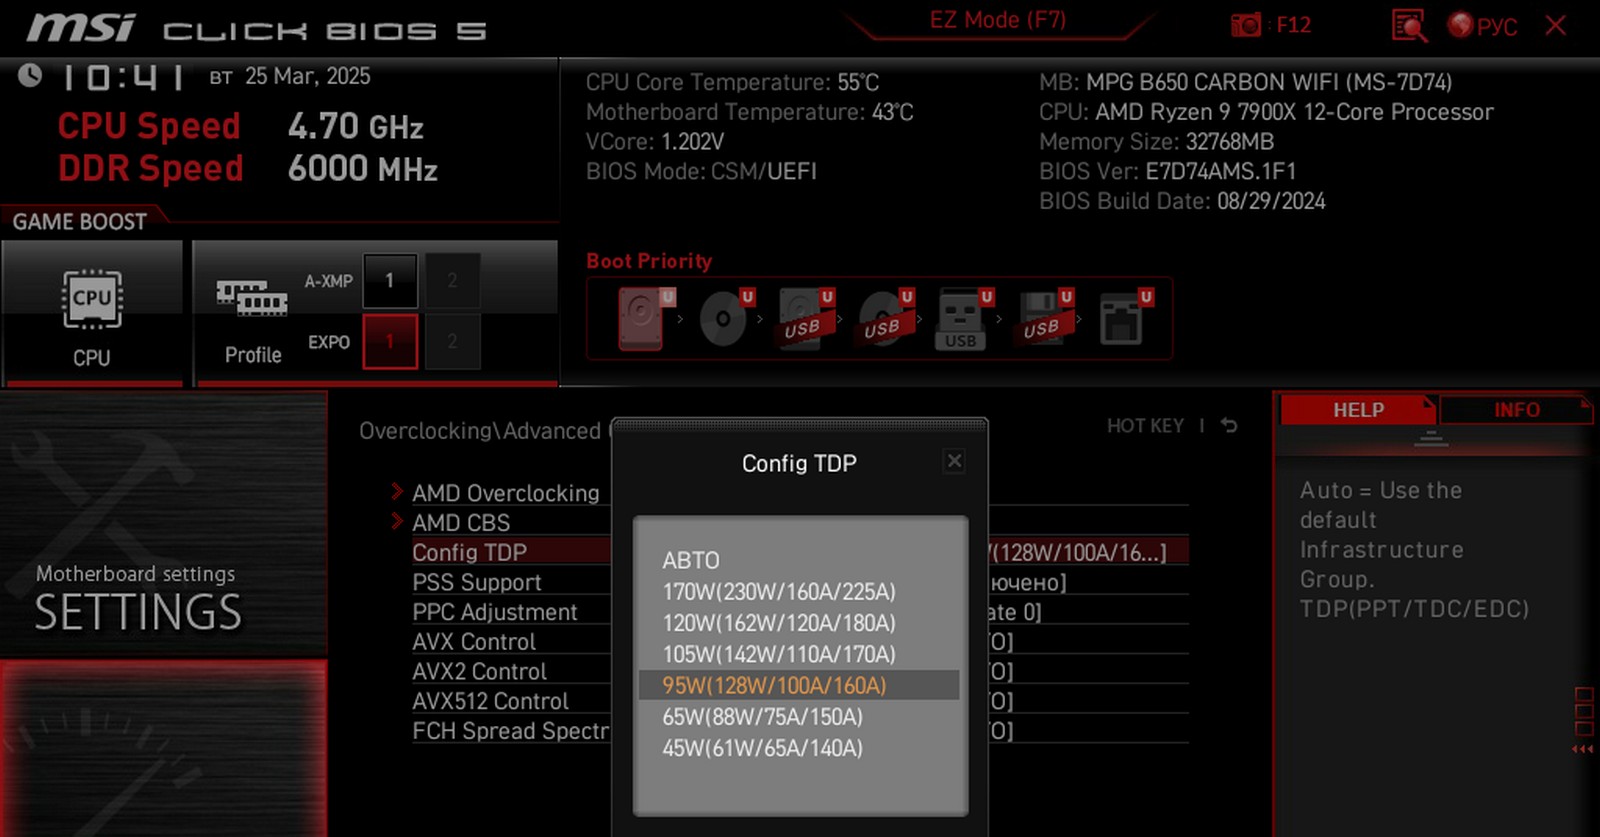Open FCH Spread Spectrum setting
Screen dimensions: 1600x837
[x=510, y=731]
